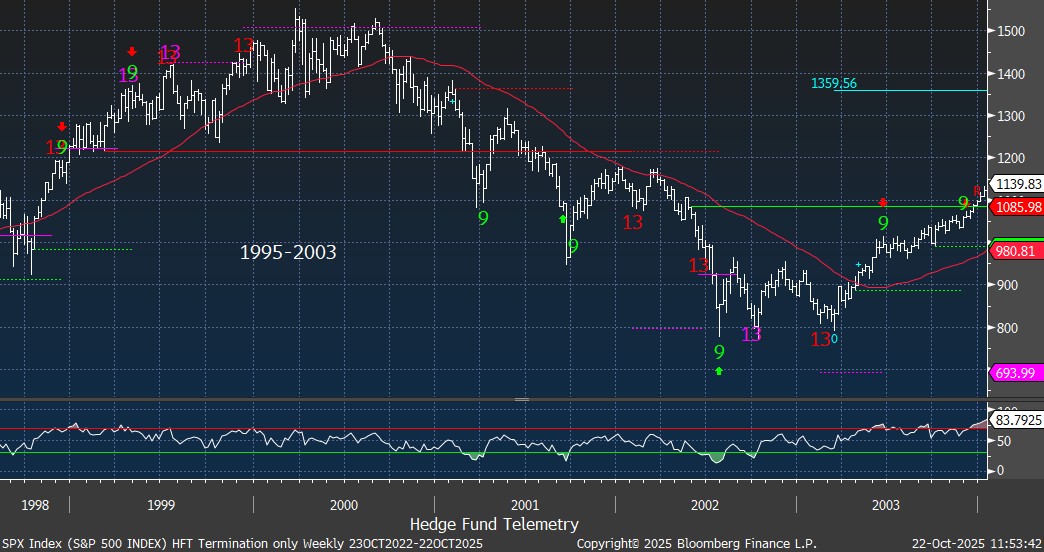Click the cyan plus marker in early 2003
The image size is (1044, 552).
click(858, 265)
